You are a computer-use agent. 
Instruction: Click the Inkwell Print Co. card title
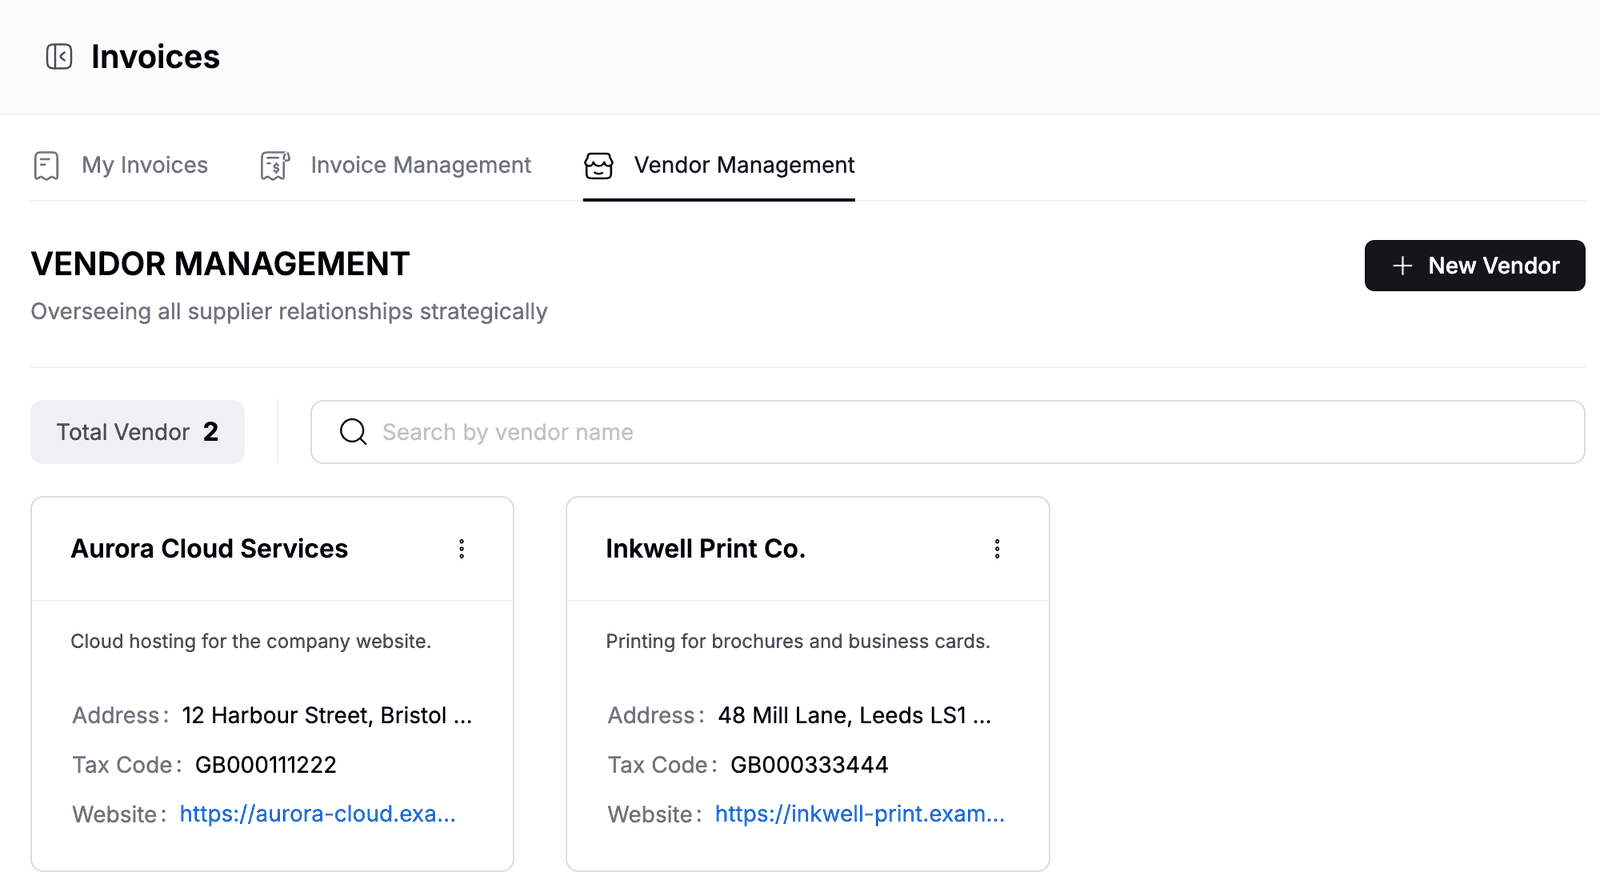(x=706, y=549)
